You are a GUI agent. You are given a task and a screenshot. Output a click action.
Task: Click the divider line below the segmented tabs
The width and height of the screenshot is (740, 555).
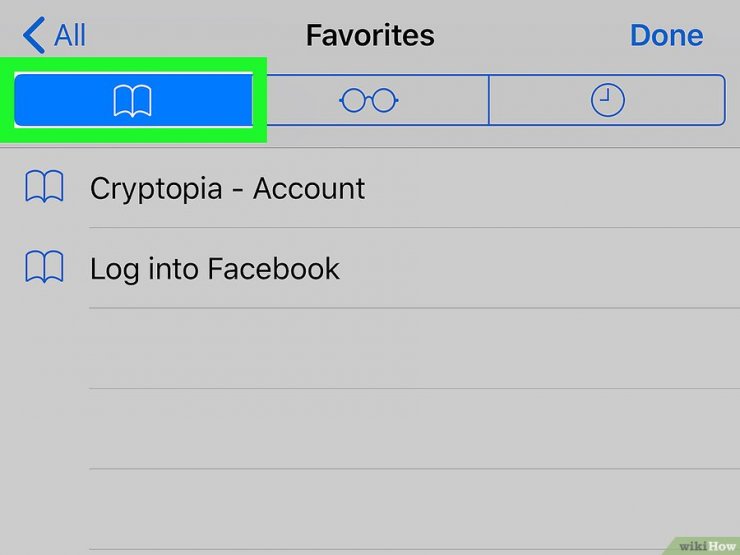pyautogui.click(x=370, y=148)
